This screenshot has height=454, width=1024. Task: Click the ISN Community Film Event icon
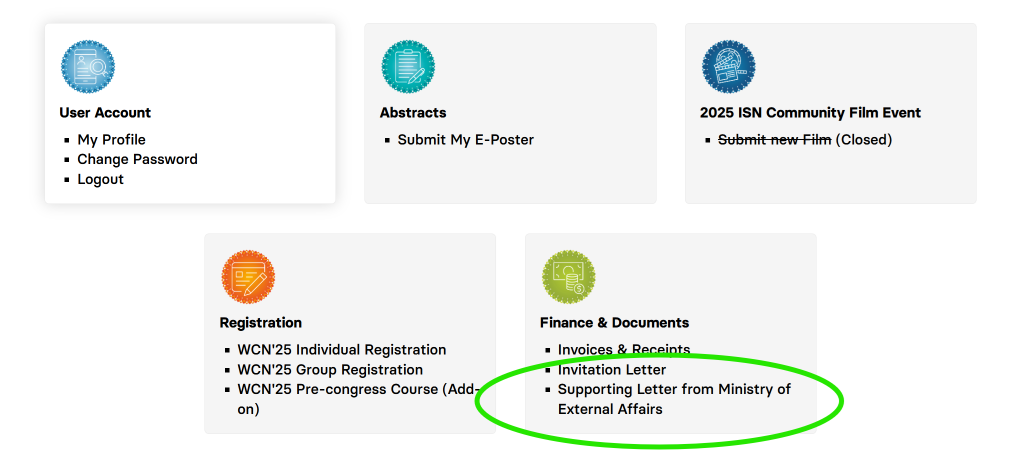tap(728, 67)
